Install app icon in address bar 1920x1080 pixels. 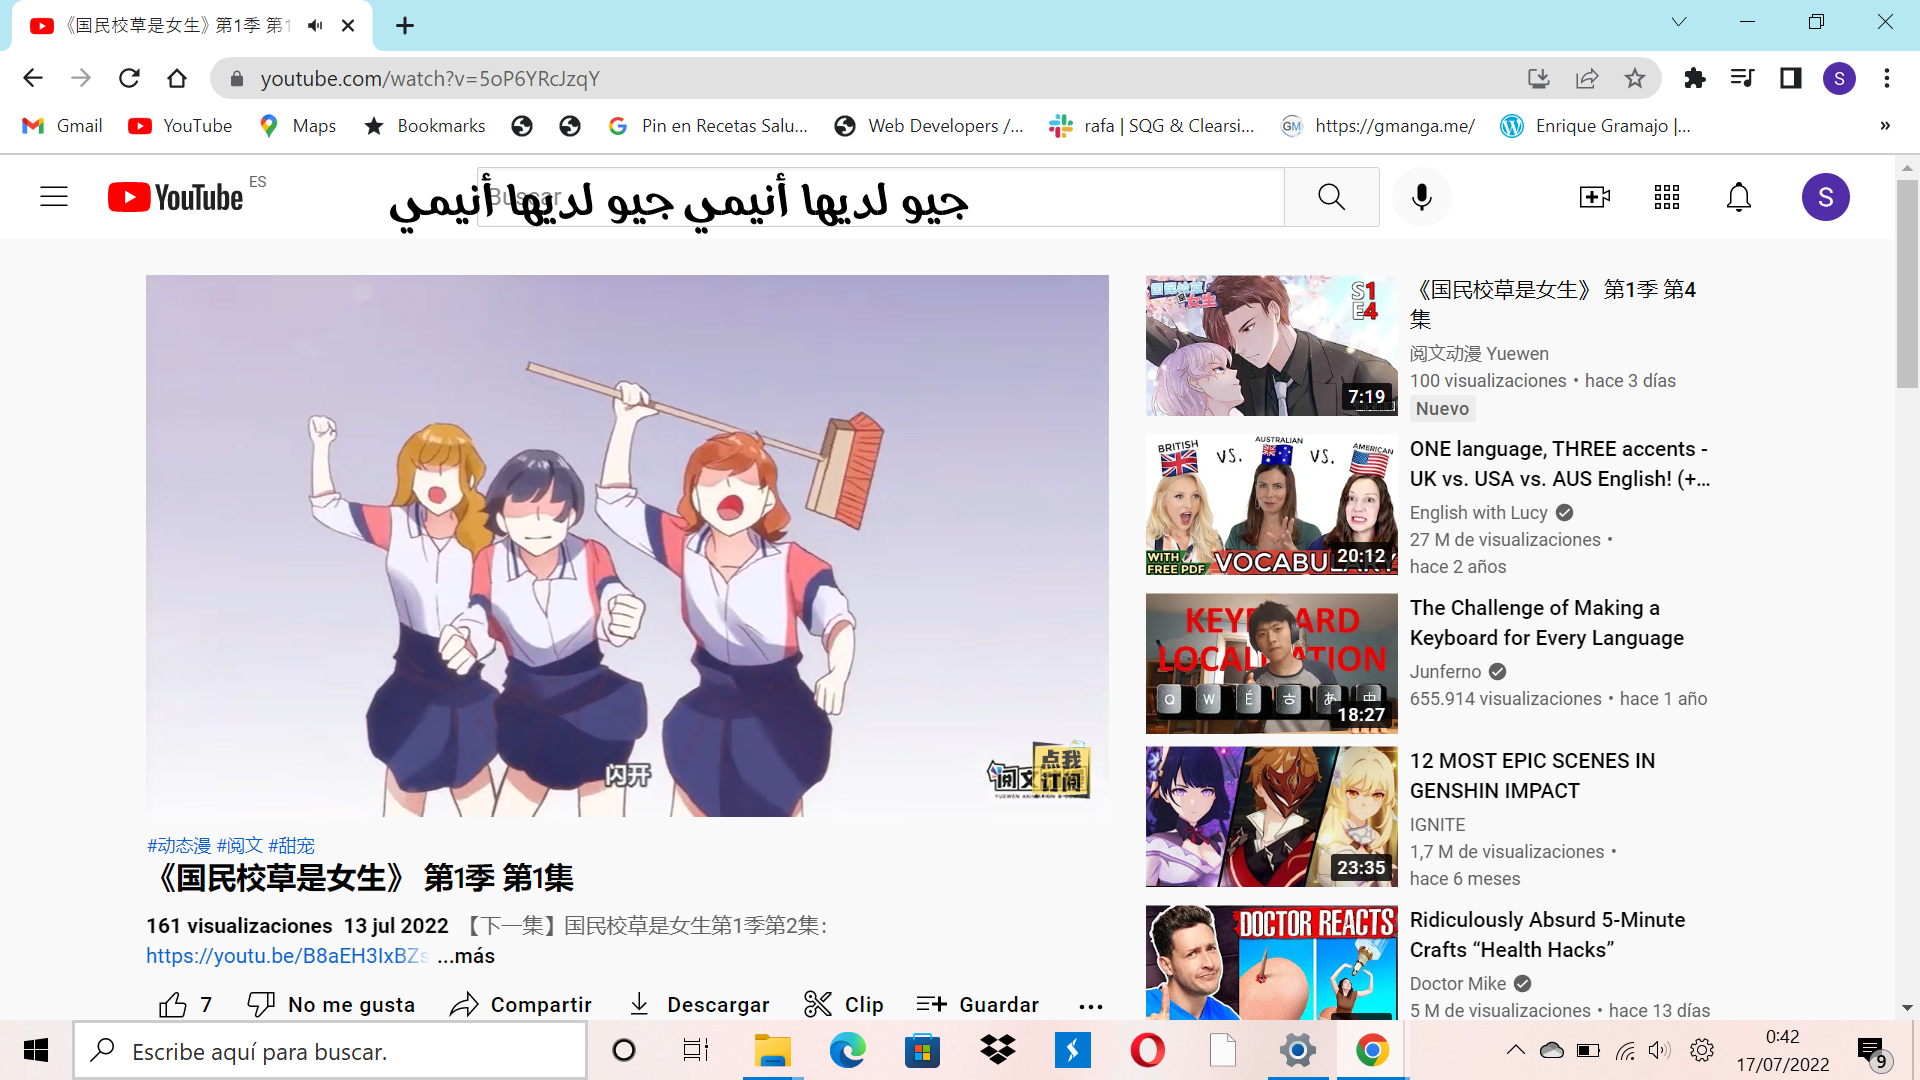(1538, 78)
